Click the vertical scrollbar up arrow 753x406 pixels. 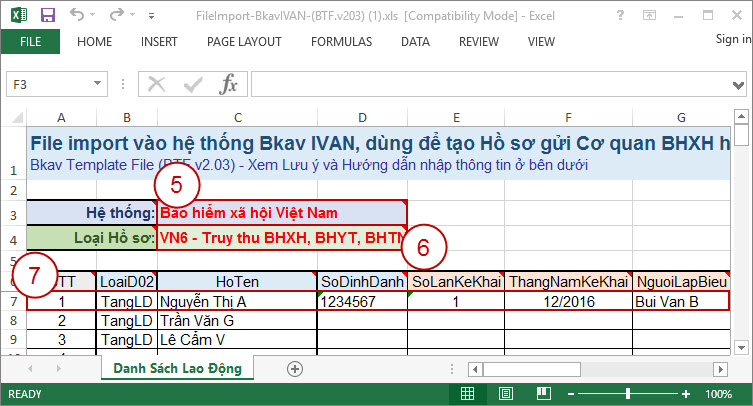click(741, 117)
